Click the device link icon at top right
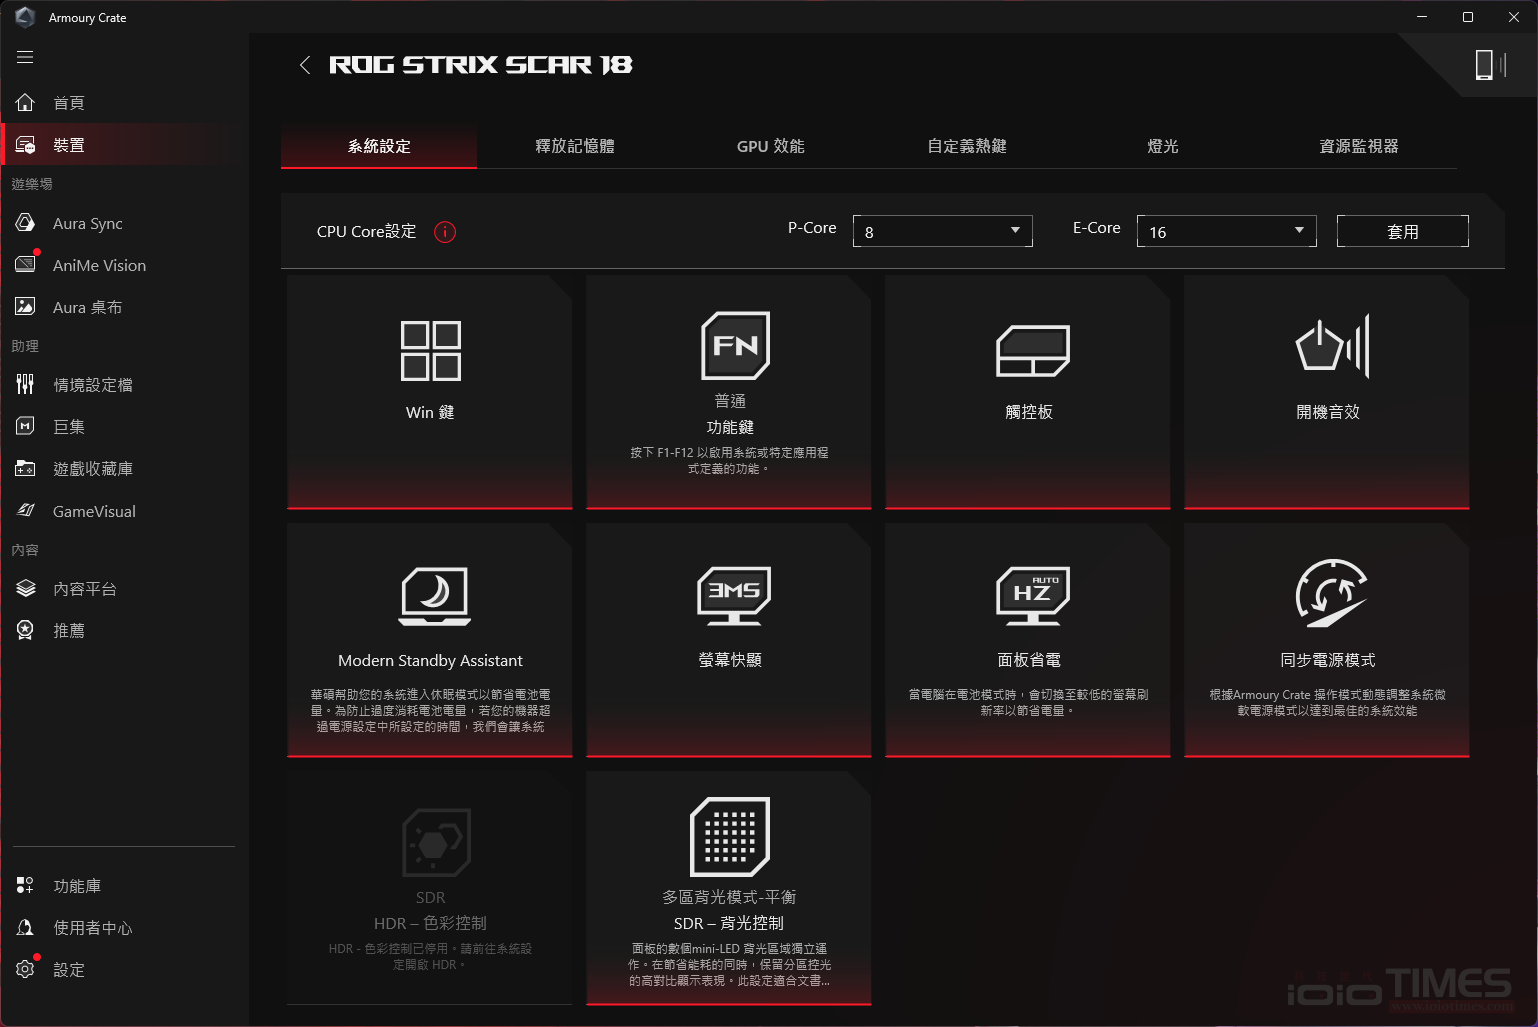 coord(1490,65)
